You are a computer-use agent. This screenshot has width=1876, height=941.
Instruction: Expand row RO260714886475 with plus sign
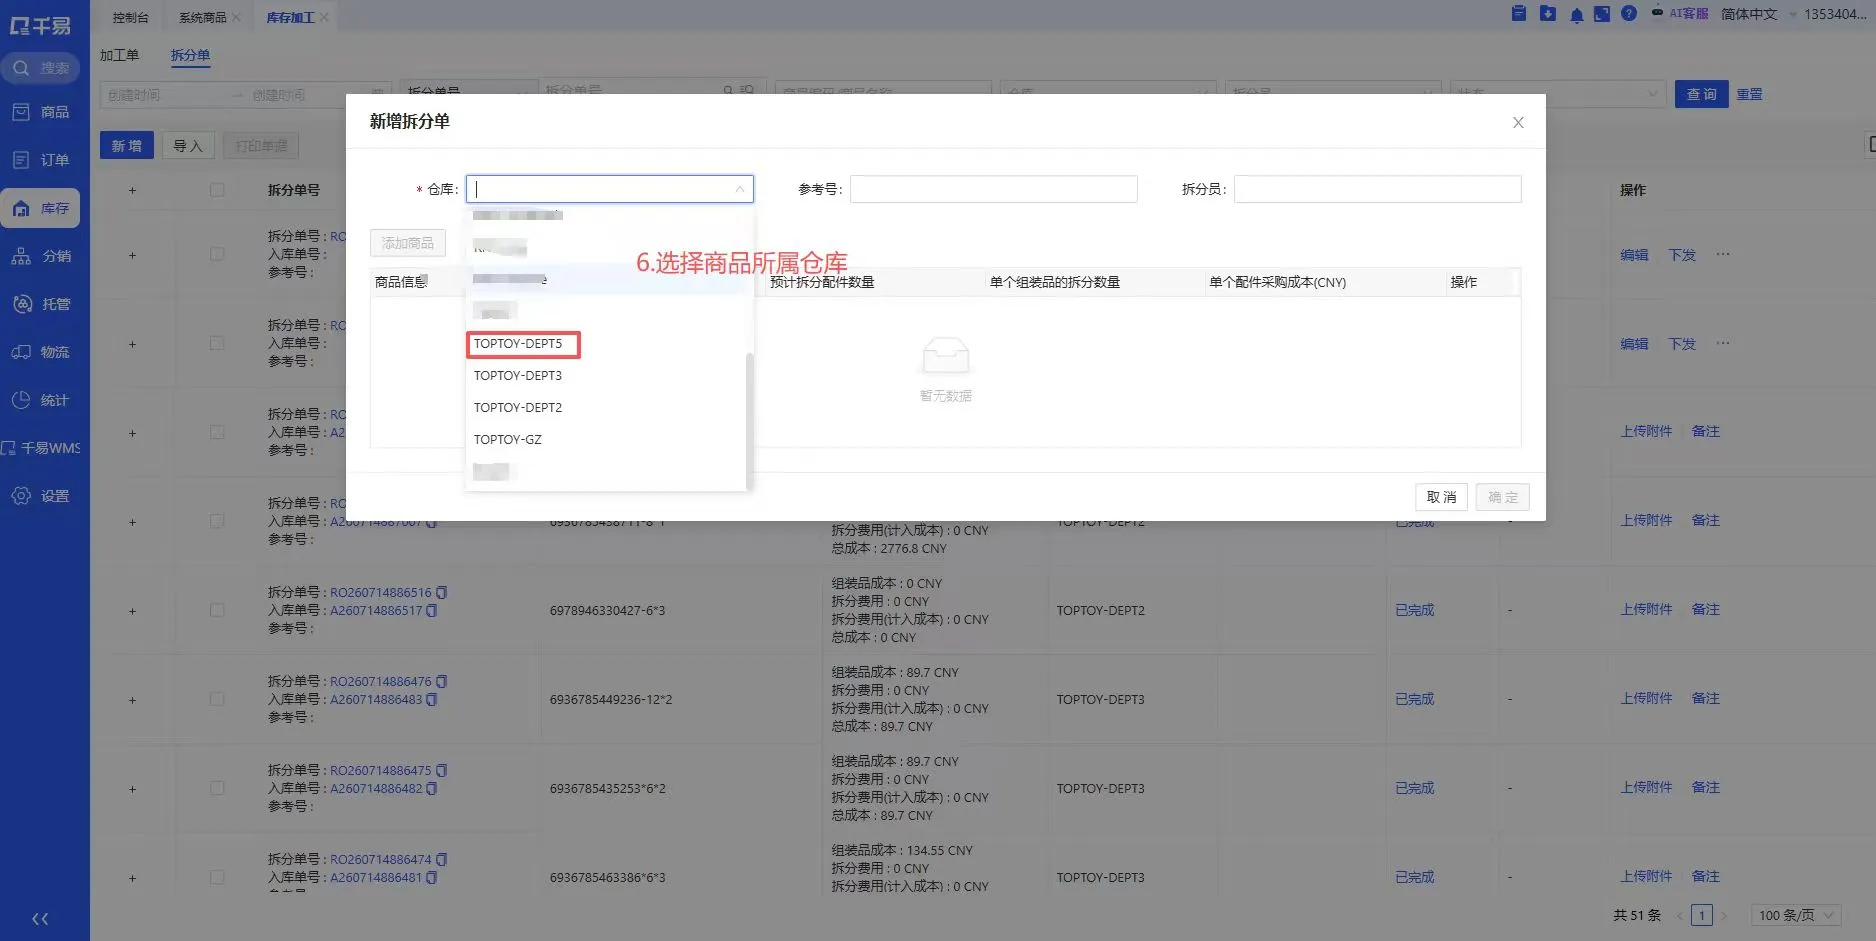click(x=132, y=789)
